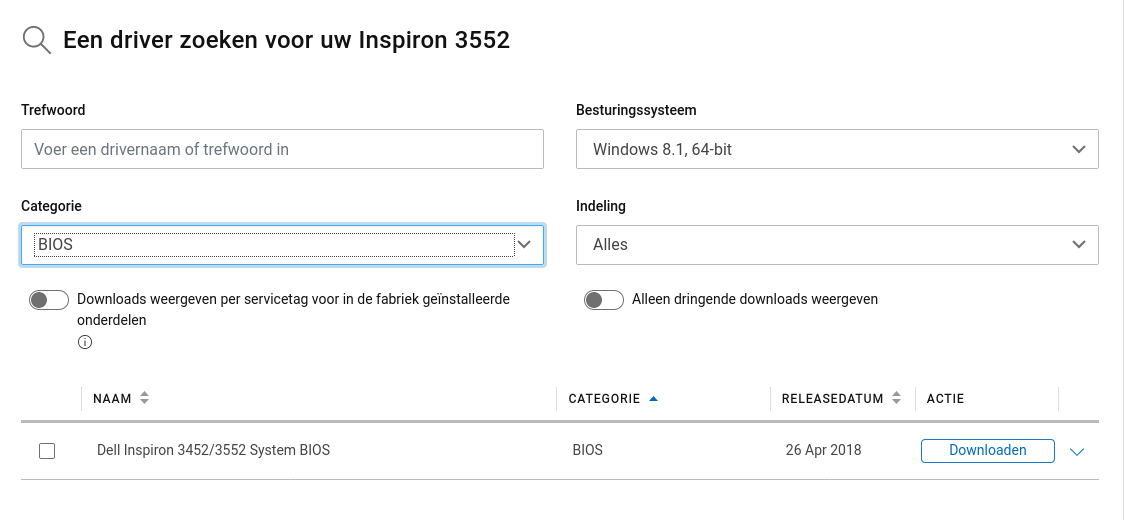Image resolution: width=1125 pixels, height=520 pixels.
Task: Click the blue CATEGORIE sort arrow
Action: (x=653, y=399)
